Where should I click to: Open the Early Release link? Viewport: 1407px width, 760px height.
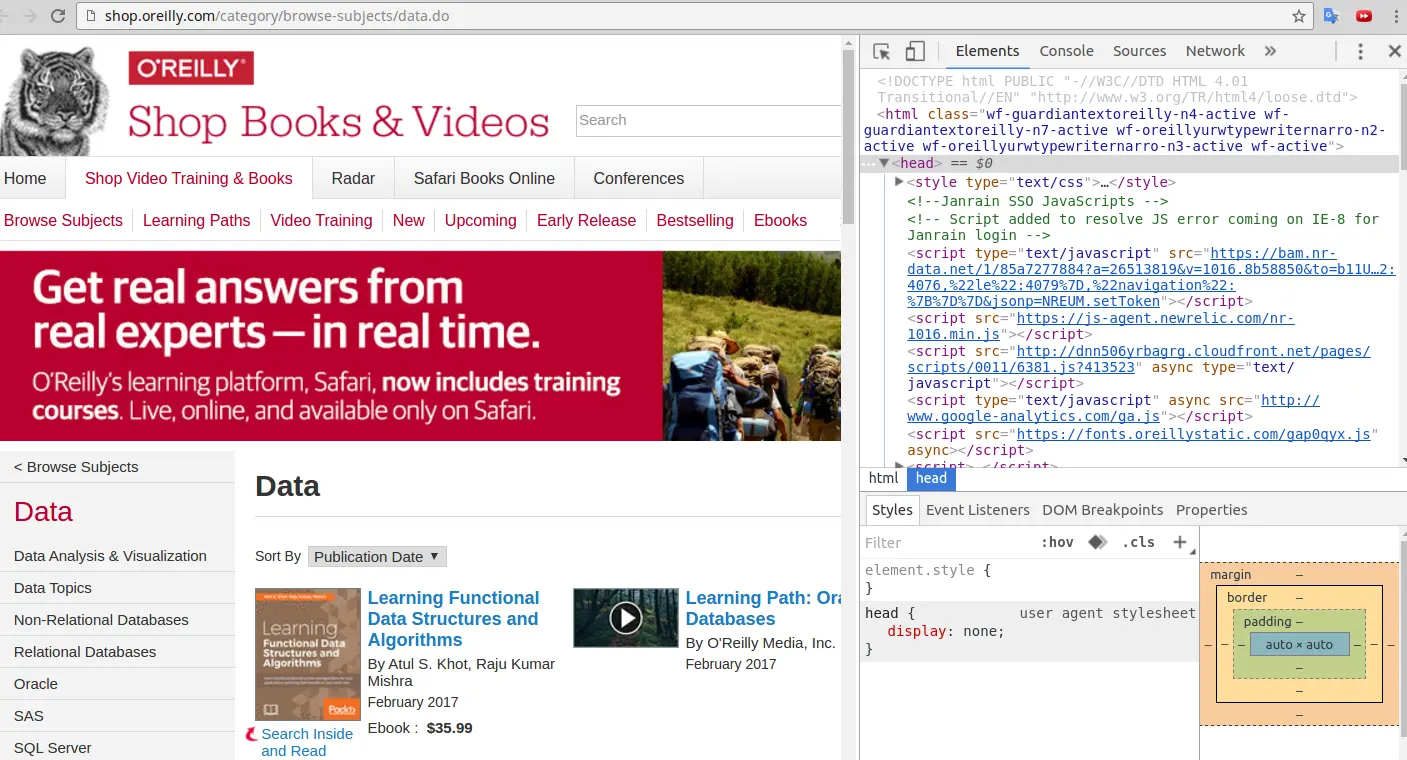(x=586, y=221)
